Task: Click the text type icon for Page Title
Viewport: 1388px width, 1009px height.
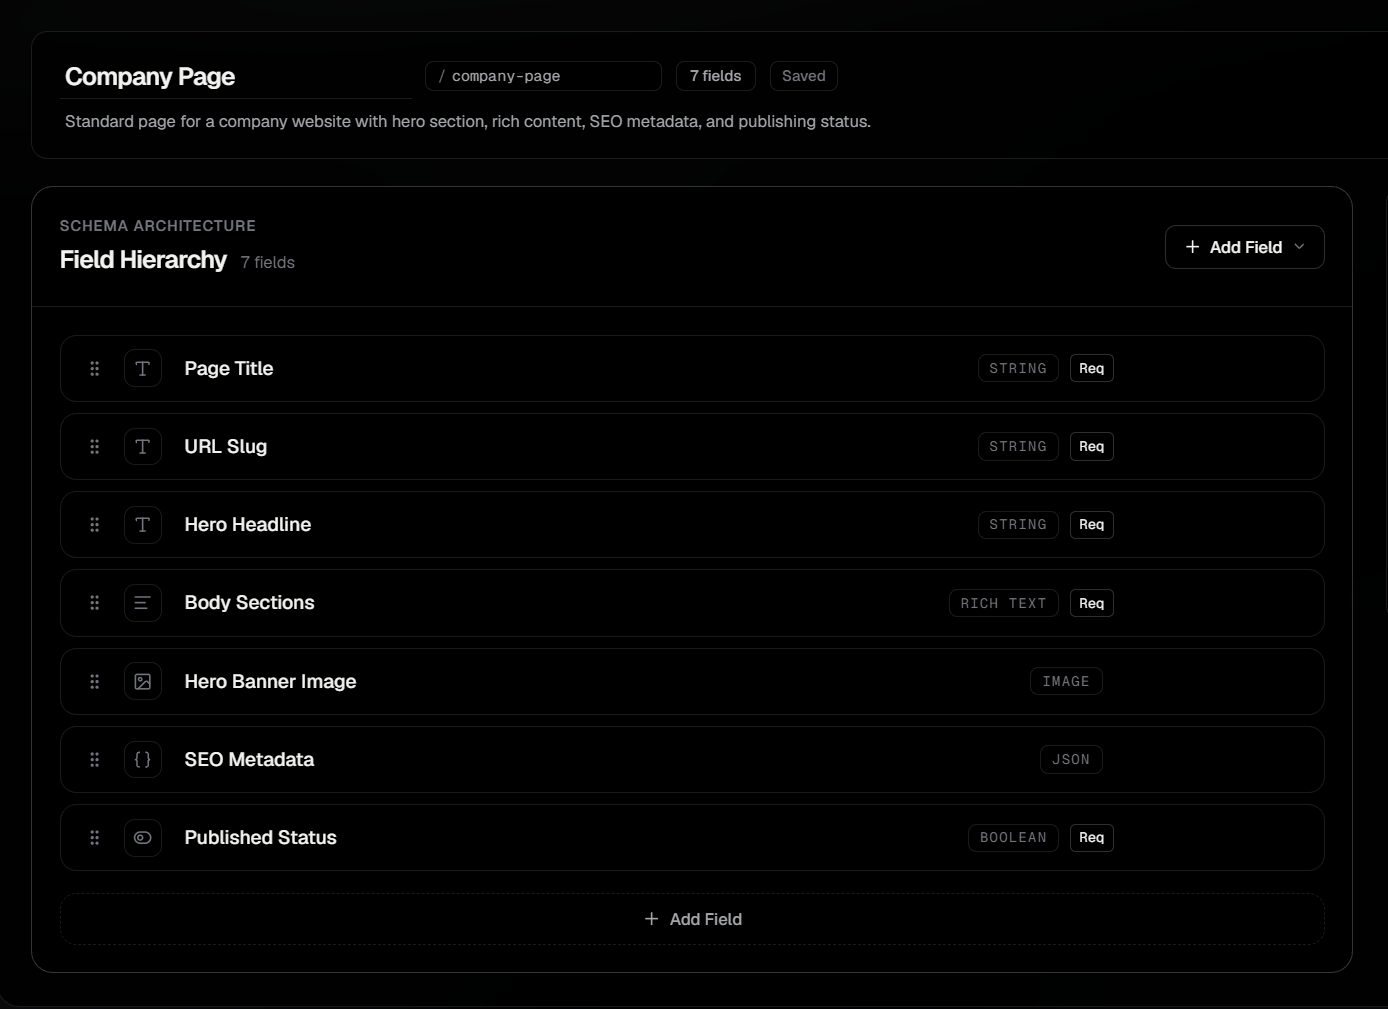Action: pyautogui.click(x=143, y=369)
